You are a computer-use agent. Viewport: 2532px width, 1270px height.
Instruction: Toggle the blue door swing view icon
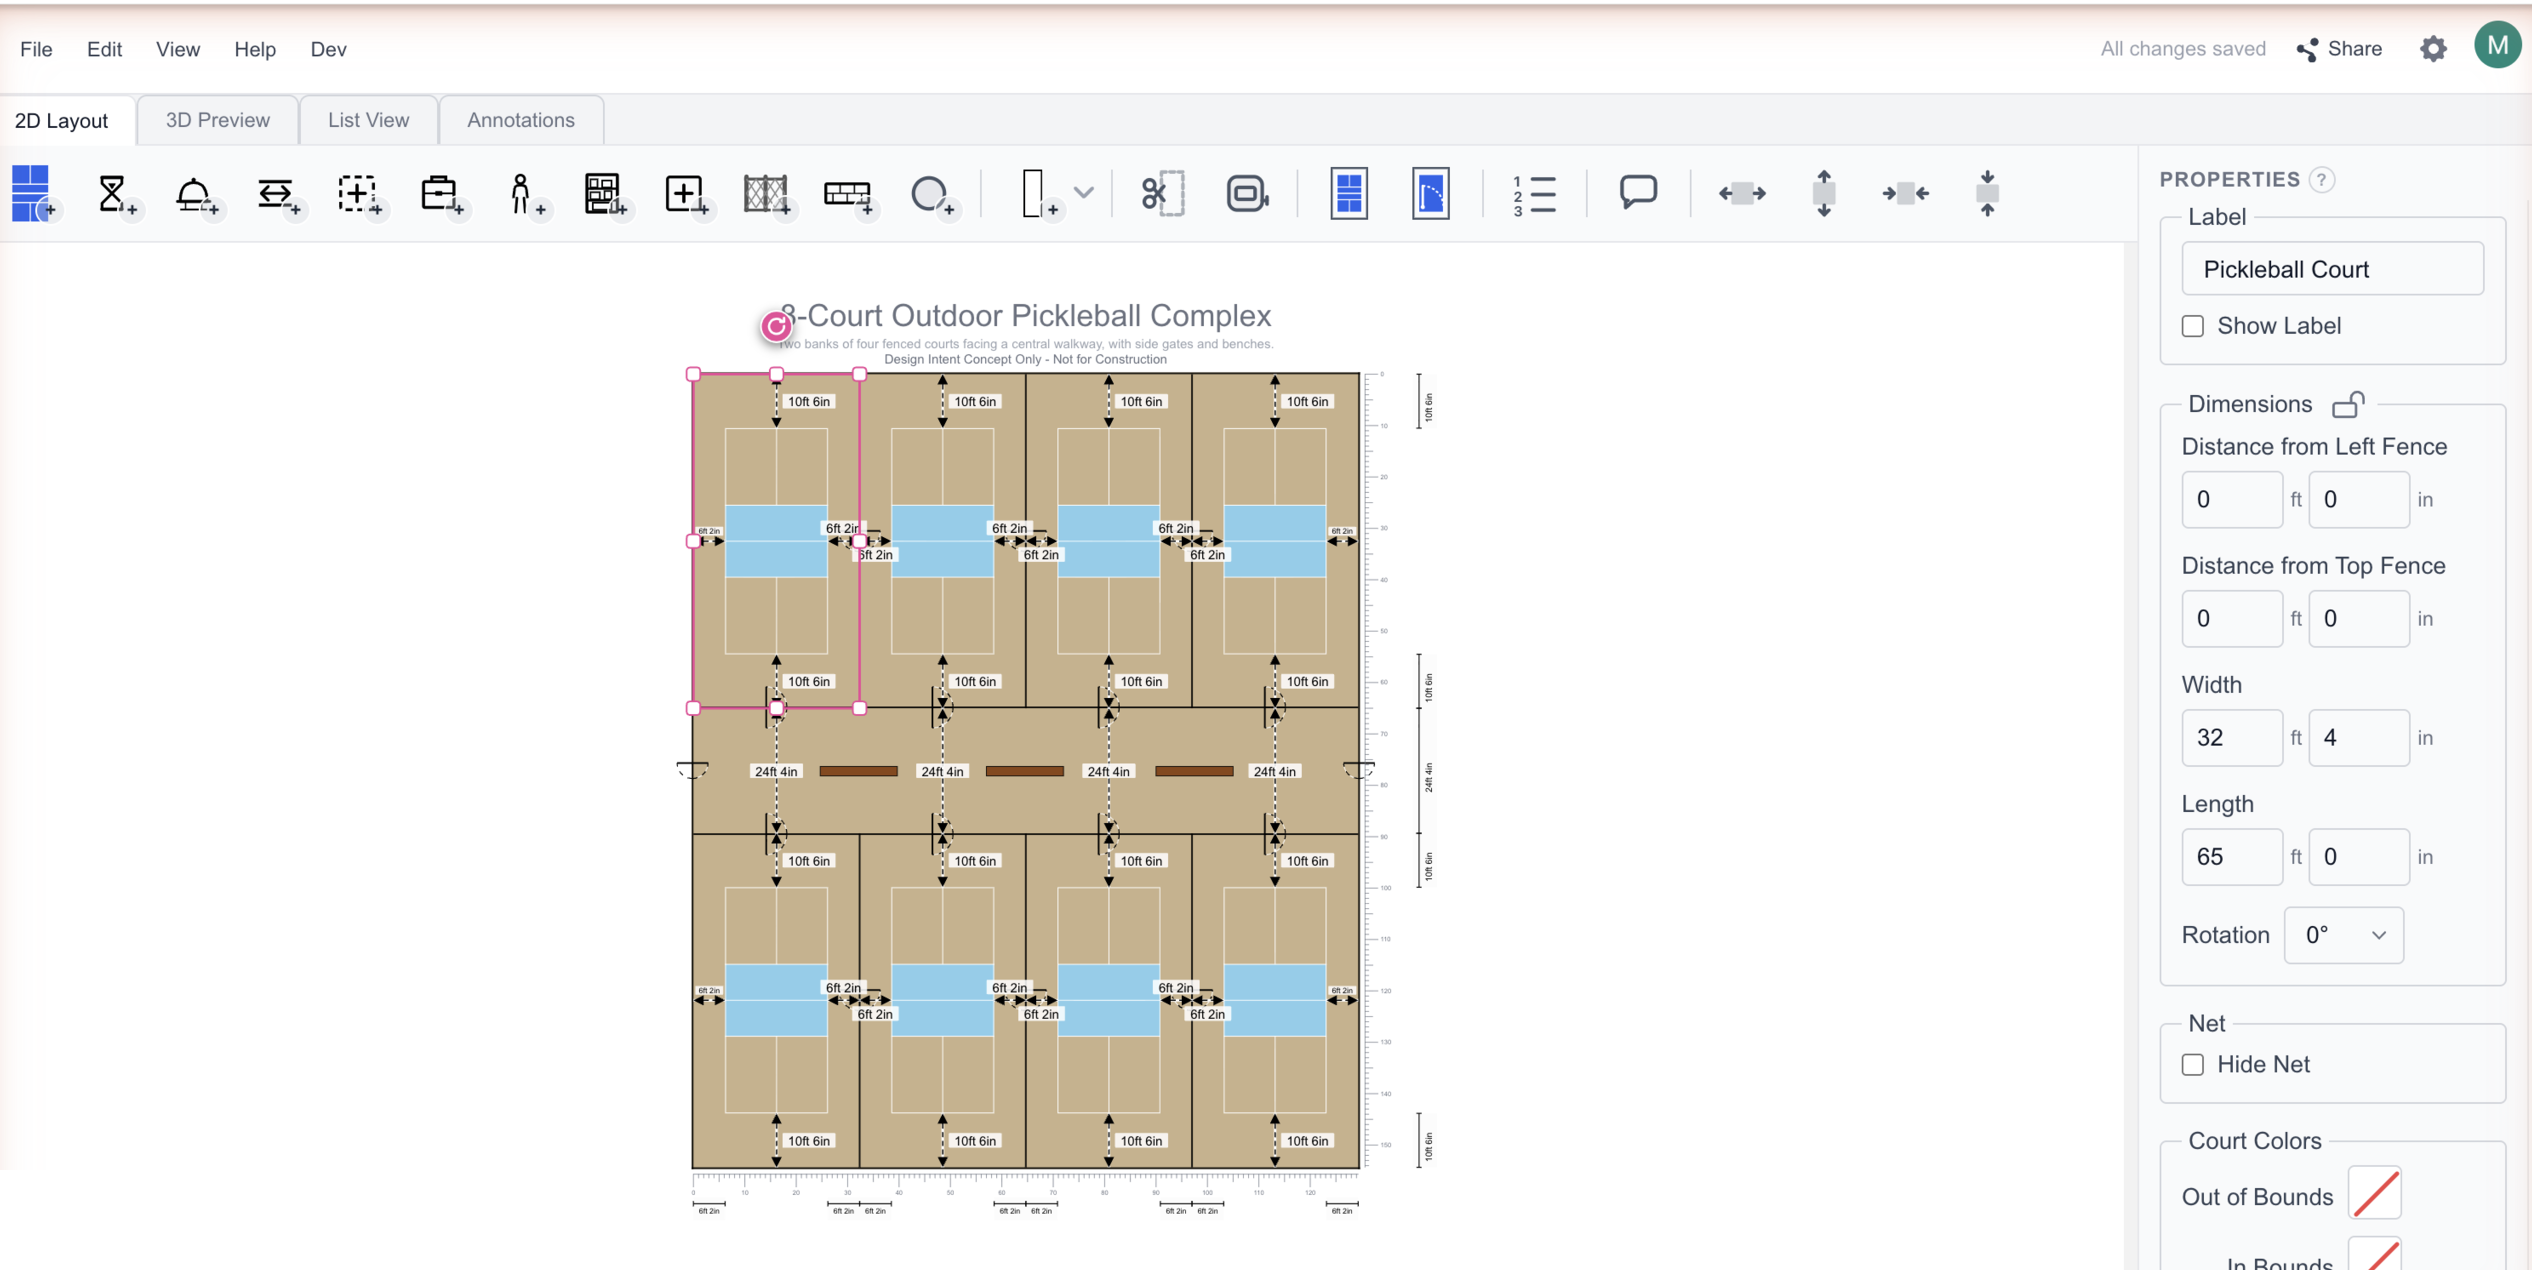pyautogui.click(x=1431, y=193)
